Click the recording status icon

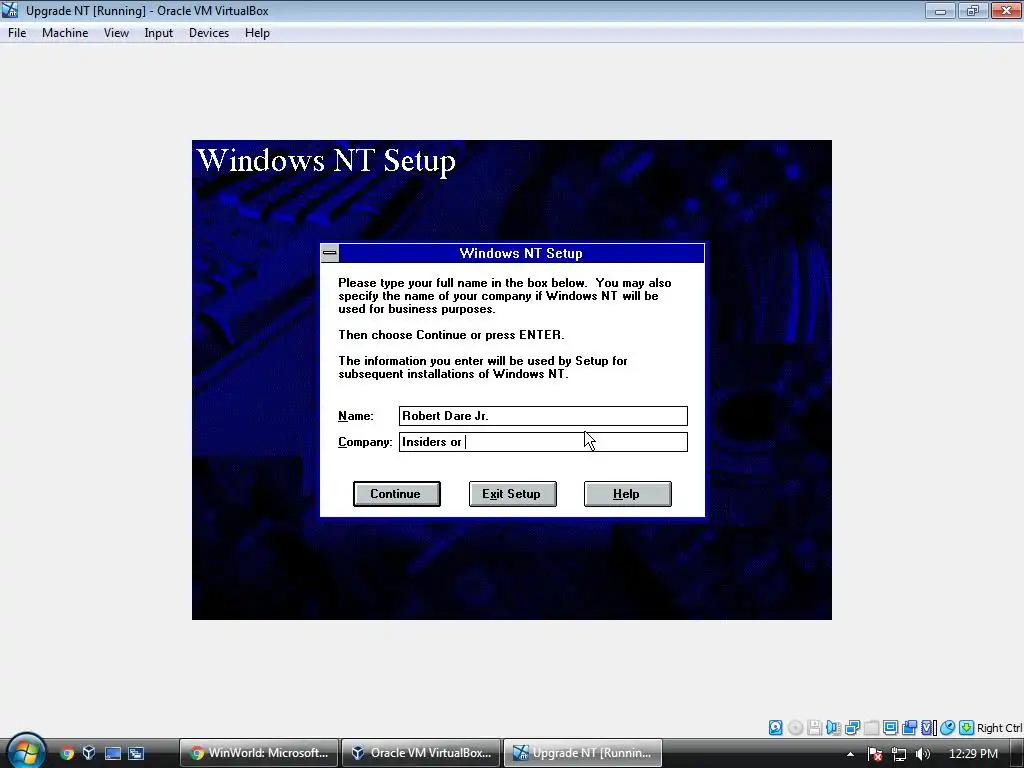coord(910,728)
